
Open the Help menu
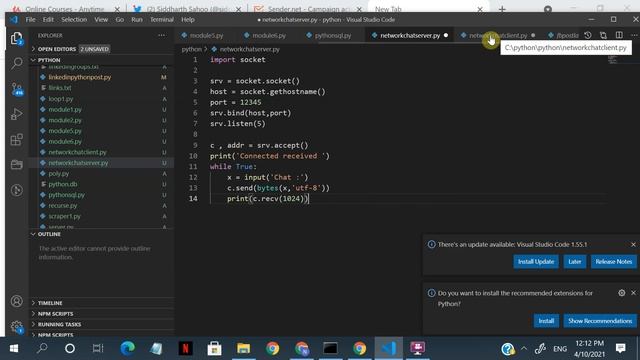point(188,19)
